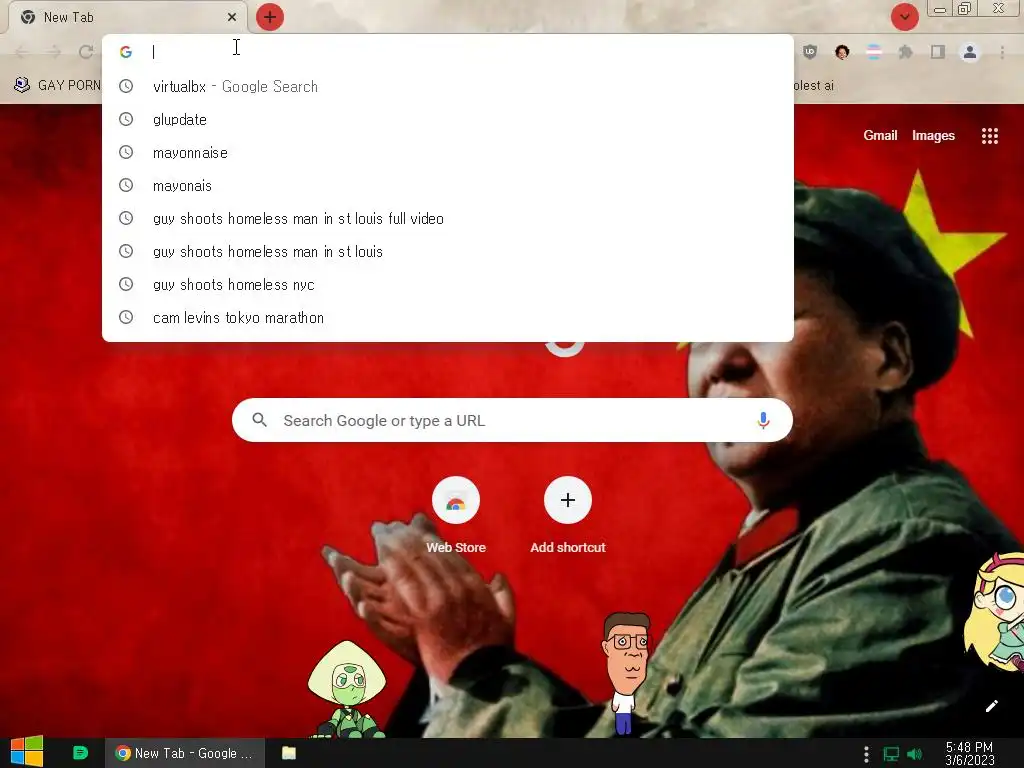Open the green chat app in taskbar

(x=80, y=753)
